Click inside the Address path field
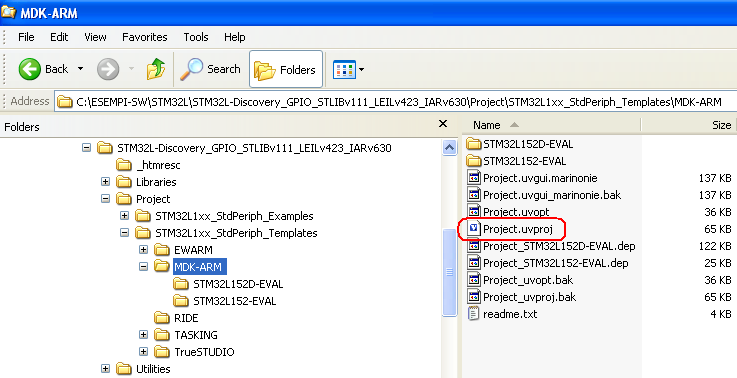 396,102
